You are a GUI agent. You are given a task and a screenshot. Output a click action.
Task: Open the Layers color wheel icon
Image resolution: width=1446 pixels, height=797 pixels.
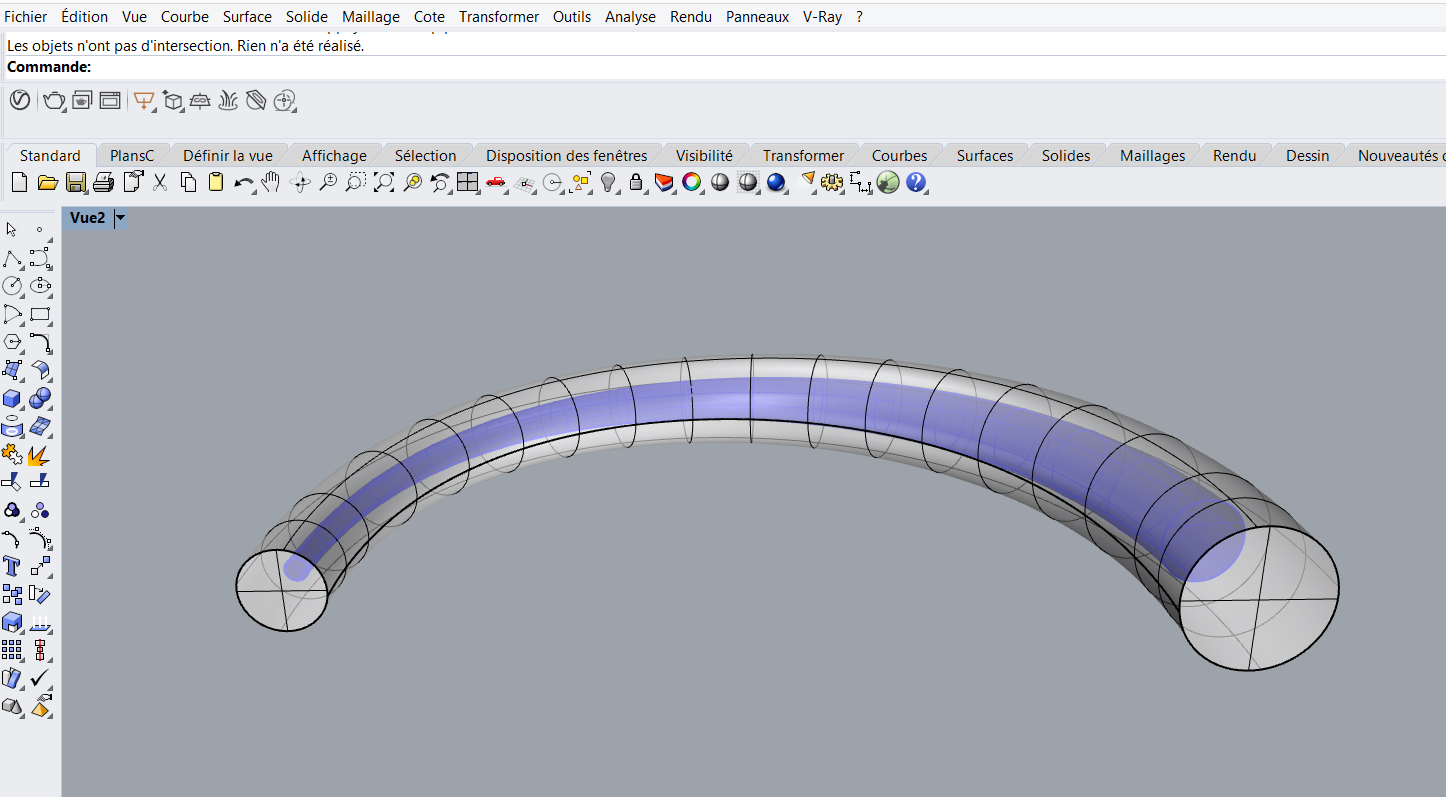(x=691, y=182)
